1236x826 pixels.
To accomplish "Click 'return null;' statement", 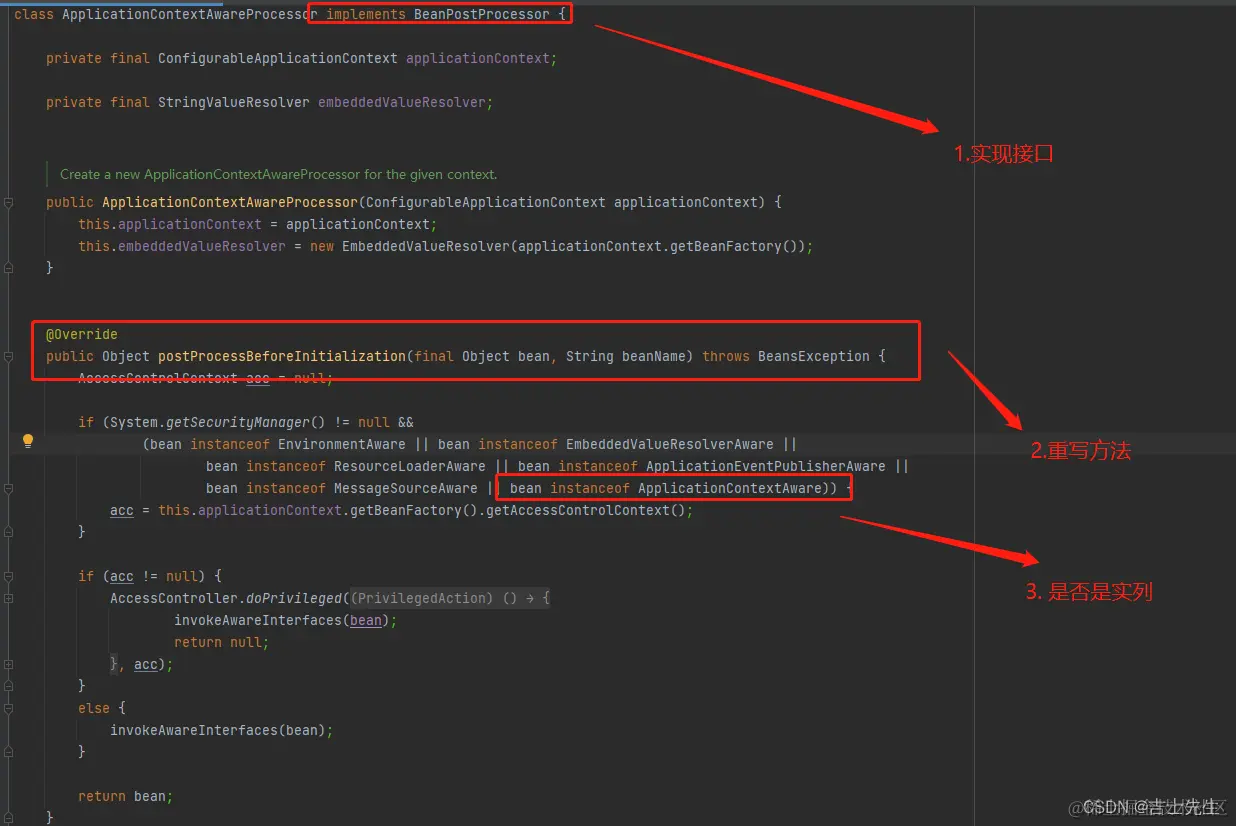I will (222, 642).
